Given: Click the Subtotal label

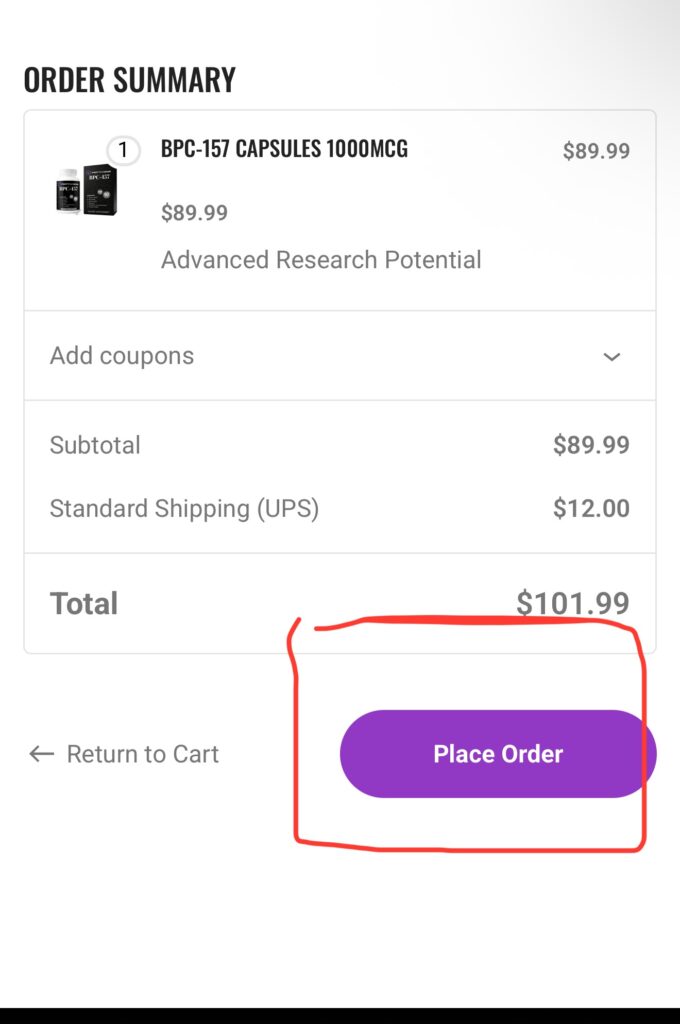Looking at the screenshot, I should coord(95,445).
